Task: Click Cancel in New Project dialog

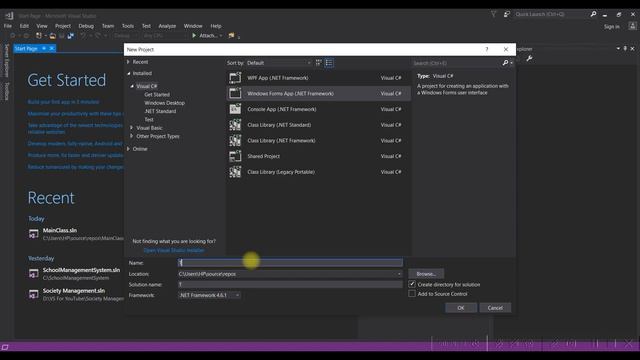Action: coord(495,308)
